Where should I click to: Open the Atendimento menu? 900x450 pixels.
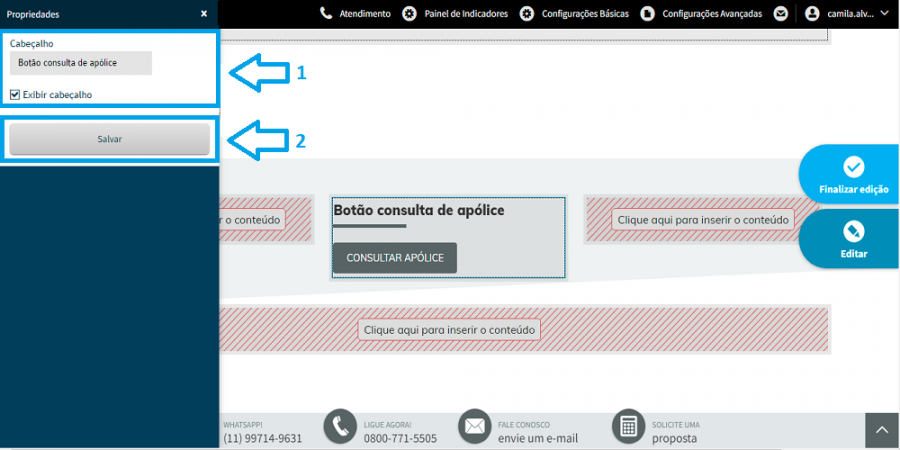tap(365, 14)
